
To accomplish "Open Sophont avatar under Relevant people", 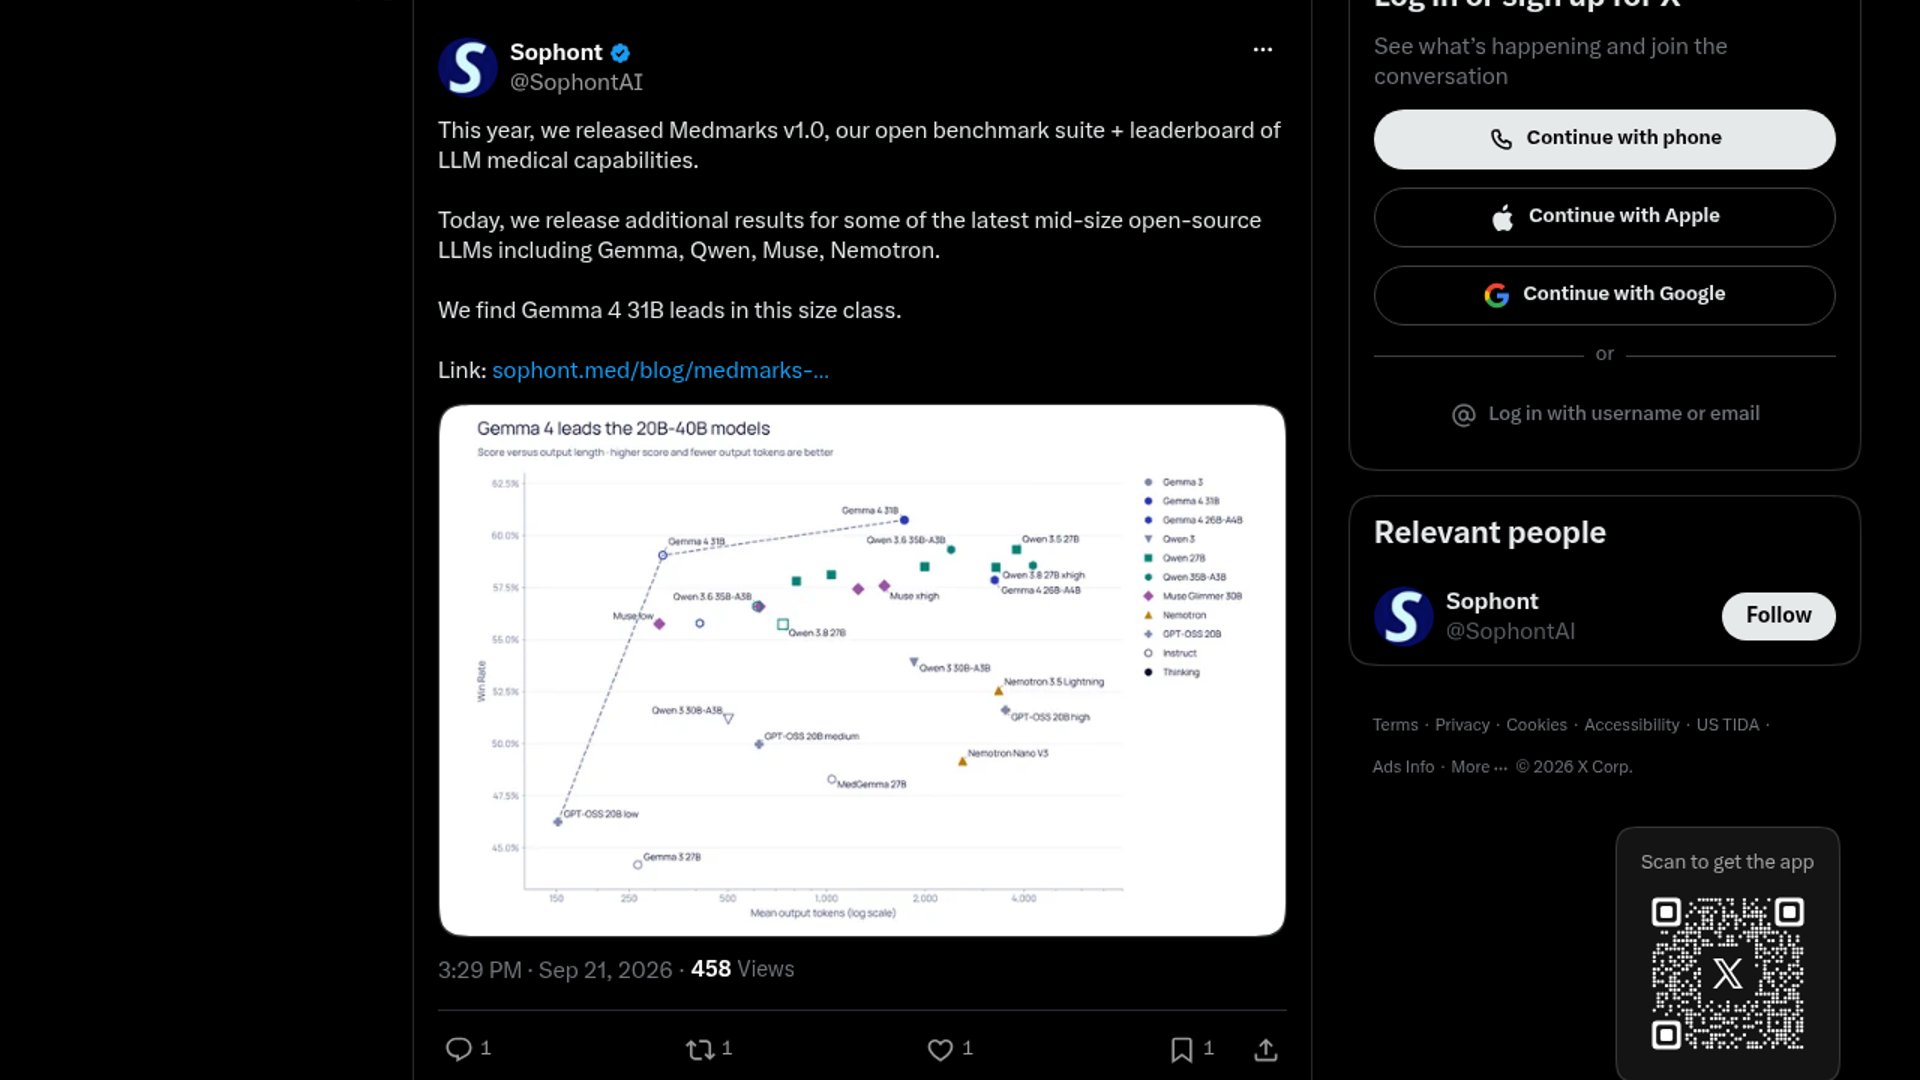I will 1403,615.
